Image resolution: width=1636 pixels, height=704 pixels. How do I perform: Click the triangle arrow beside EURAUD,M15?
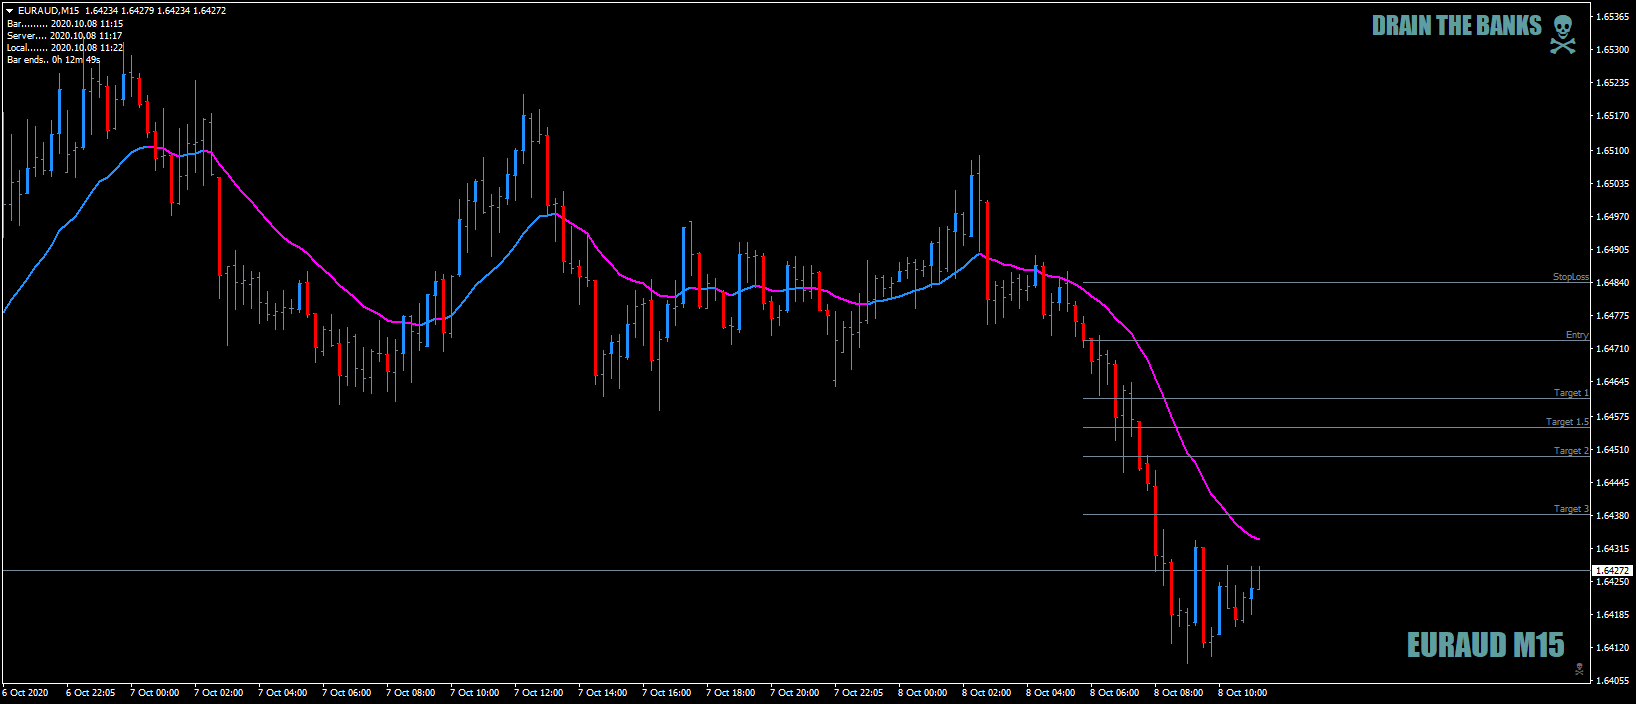(x=10, y=11)
